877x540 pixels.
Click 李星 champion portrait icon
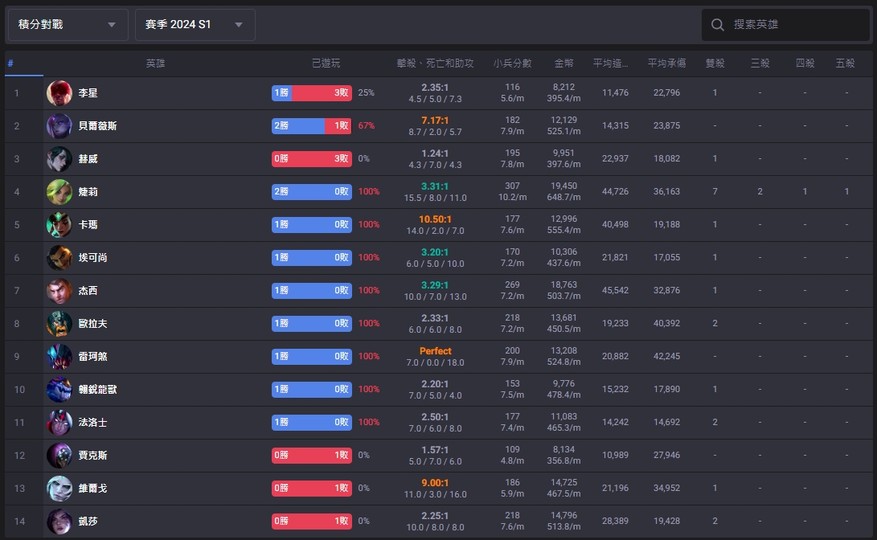59,93
